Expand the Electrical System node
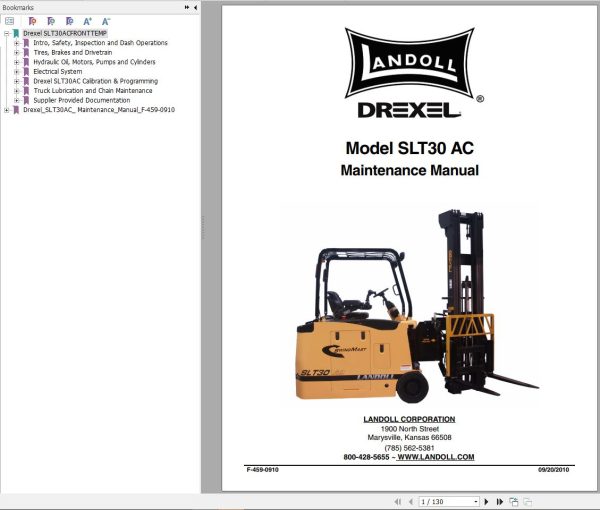Image resolution: width=600 pixels, height=510 pixels. (16, 72)
